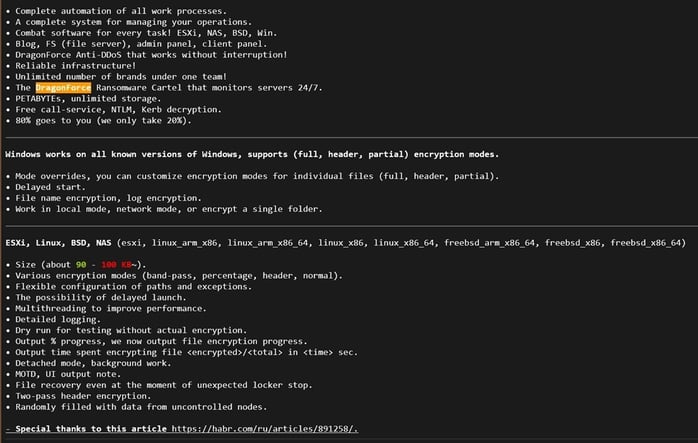Screen dimensions: 698x443
Task: Click the highlighted DragonForce word
Action: [63, 87]
